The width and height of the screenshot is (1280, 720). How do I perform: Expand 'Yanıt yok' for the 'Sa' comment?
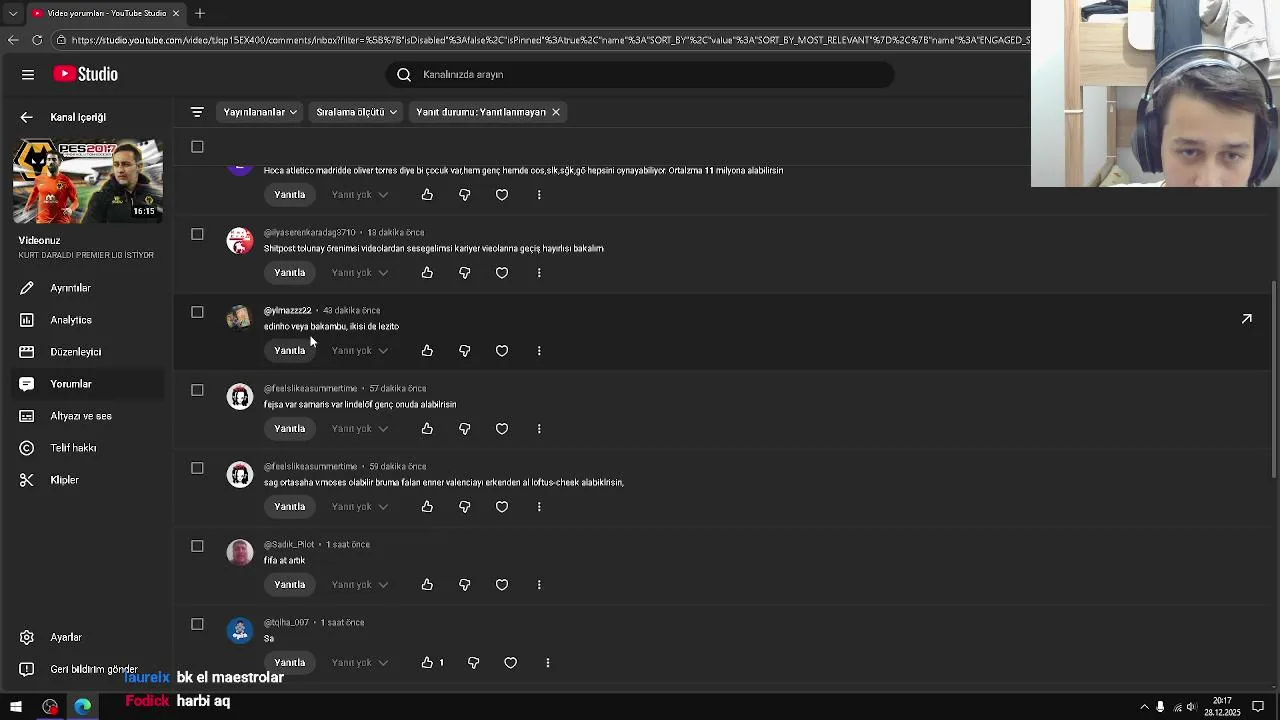click(x=360, y=662)
